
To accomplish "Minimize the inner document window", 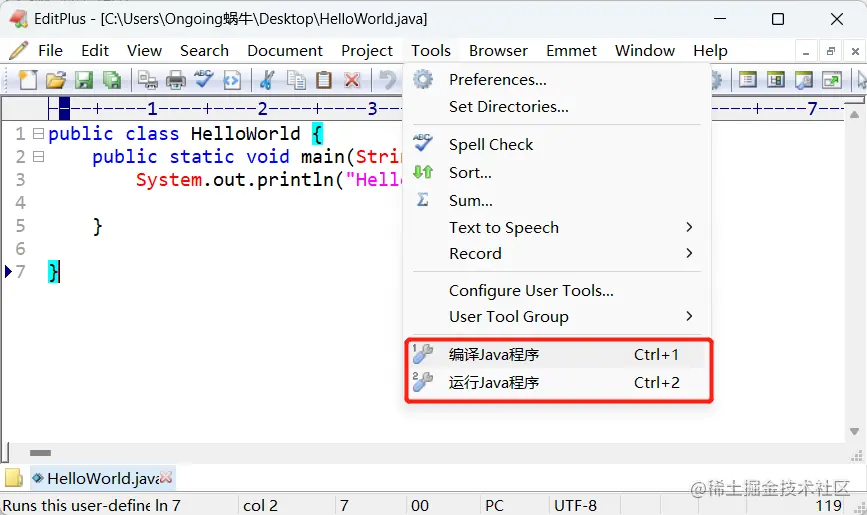I will (806, 51).
